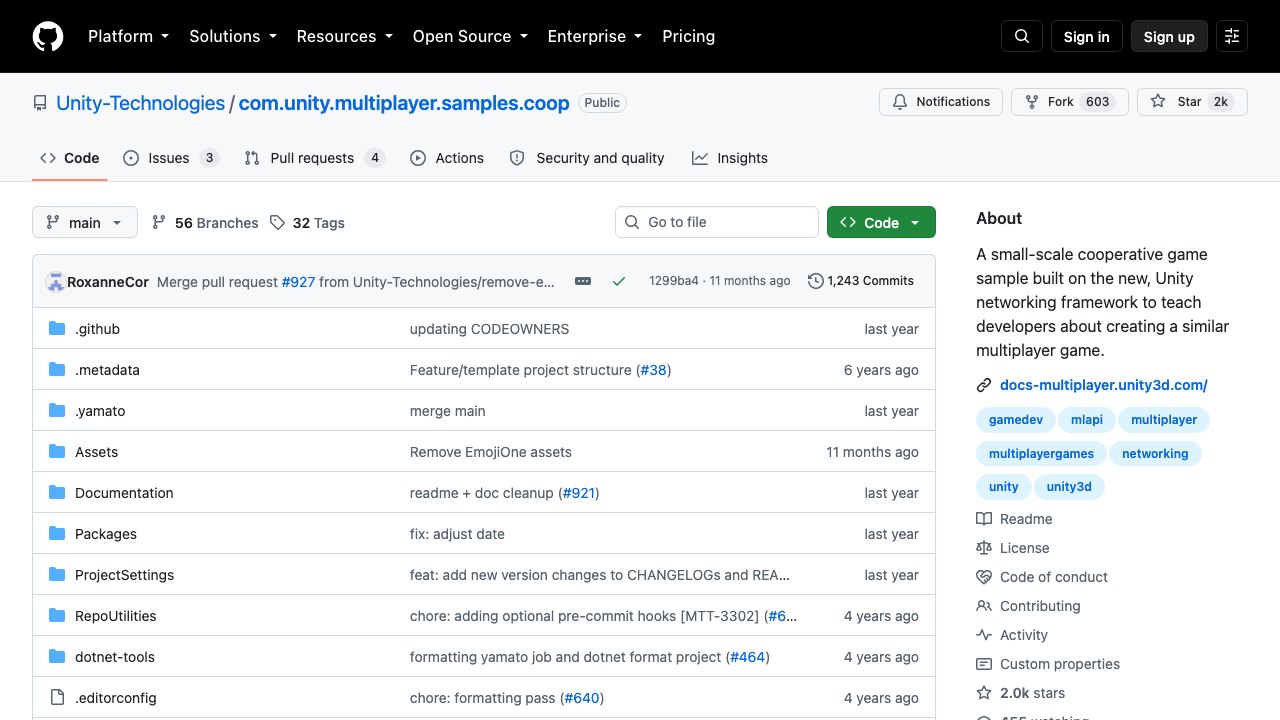The height and width of the screenshot is (720, 1280).
Task: Select the multiplayergames topic tag
Action: tap(1041, 454)
